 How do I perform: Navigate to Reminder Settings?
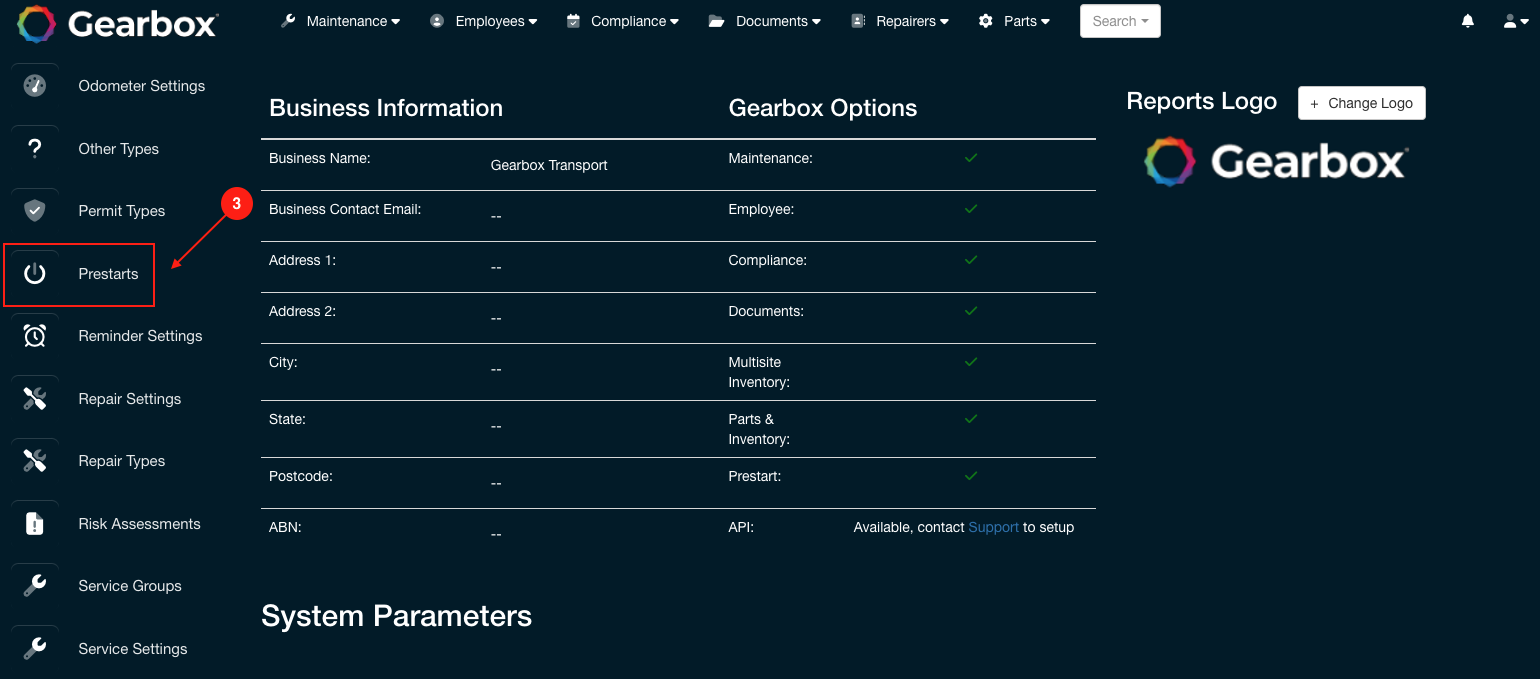[x=141, y=336]
